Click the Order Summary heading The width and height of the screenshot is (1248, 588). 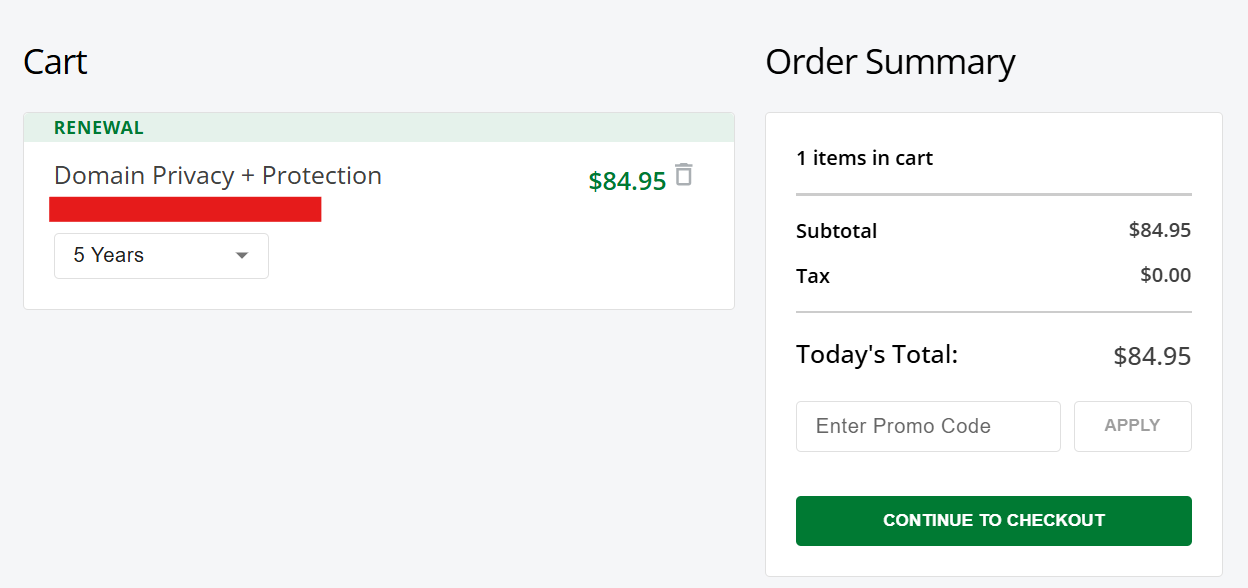890,62
